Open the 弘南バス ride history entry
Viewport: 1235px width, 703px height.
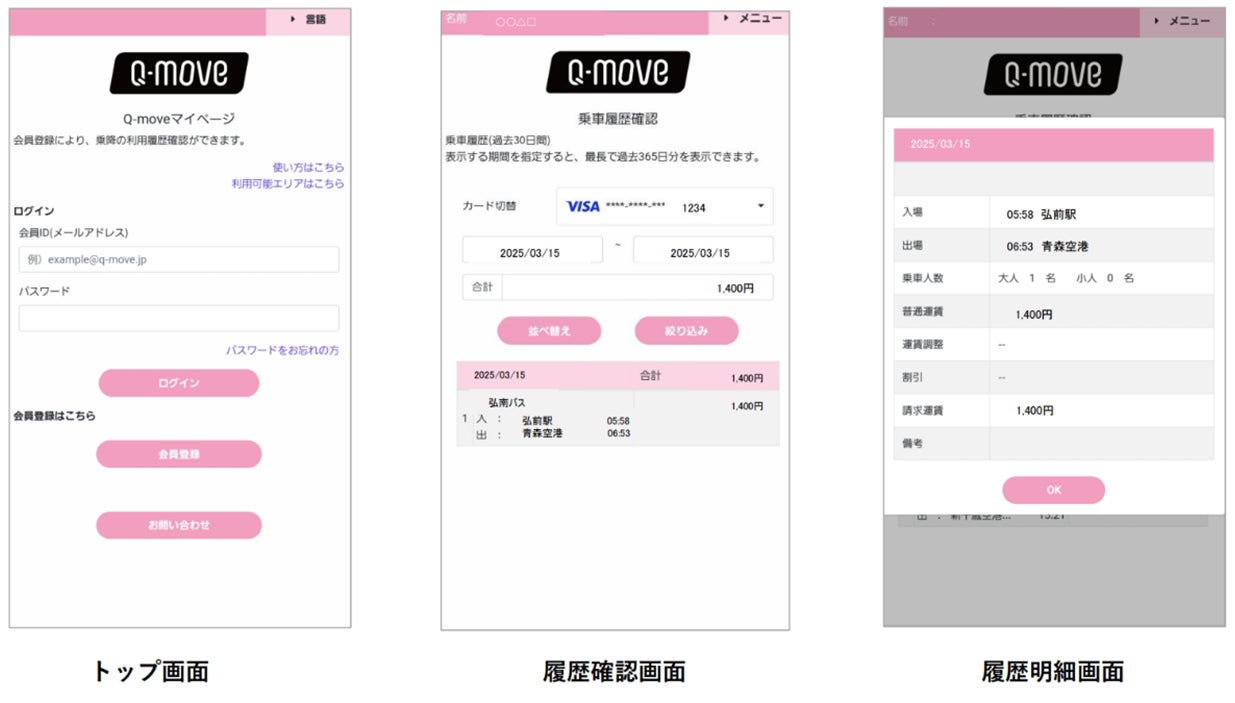point(618,418)
